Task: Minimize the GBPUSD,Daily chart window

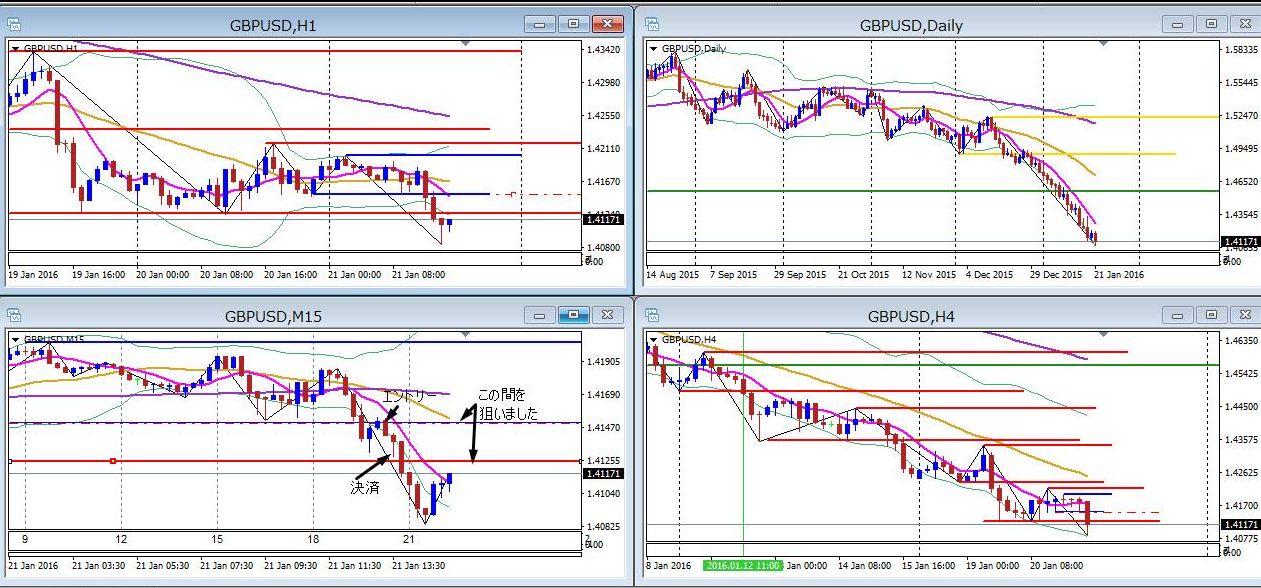Action: [x=1181, y=24]
